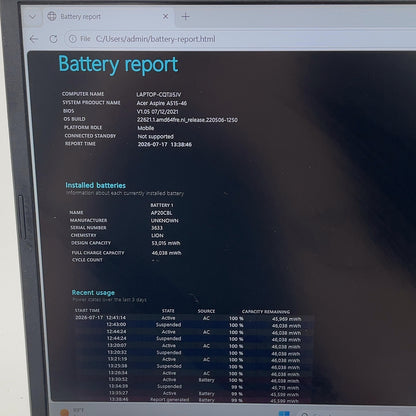Select the "45,969 mWh" capacity cell
Screen dimensions: 416x416
pos(286,319)
